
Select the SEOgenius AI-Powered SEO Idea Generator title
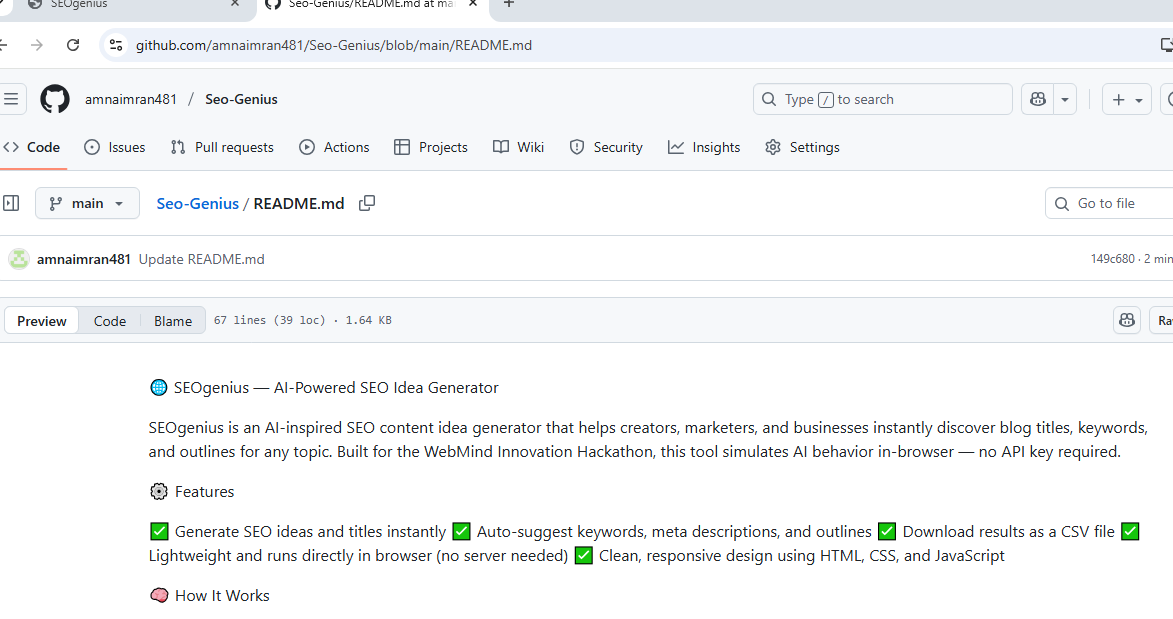pyautogui.click(x=336, y=388)
